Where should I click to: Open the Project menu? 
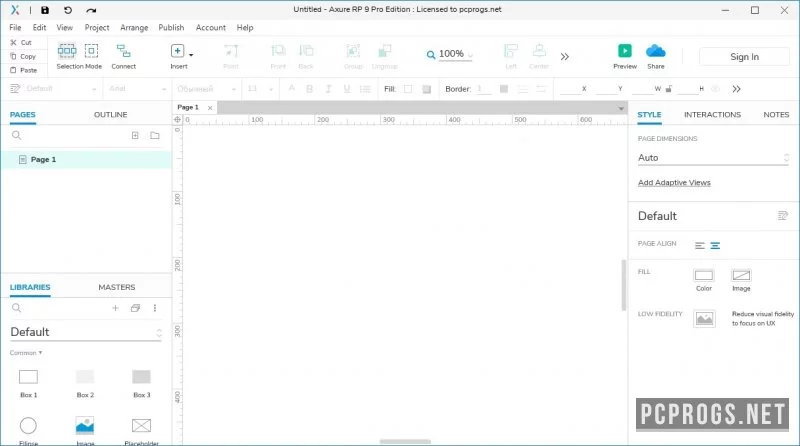[x=97, y=28]
